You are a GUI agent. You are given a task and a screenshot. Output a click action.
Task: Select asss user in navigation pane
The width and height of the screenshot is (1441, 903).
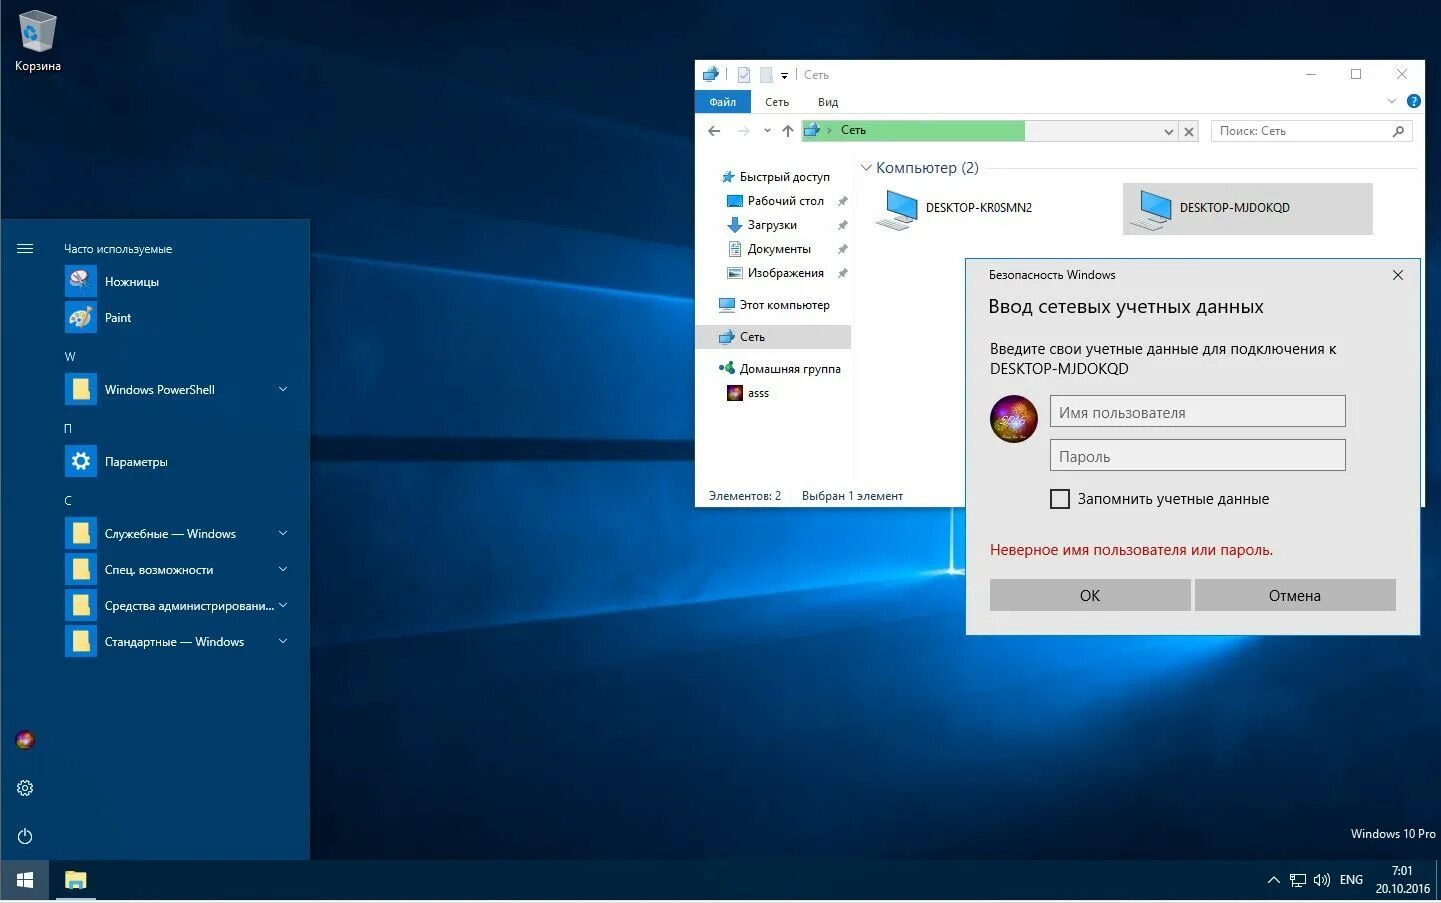[x=758, y=393]
